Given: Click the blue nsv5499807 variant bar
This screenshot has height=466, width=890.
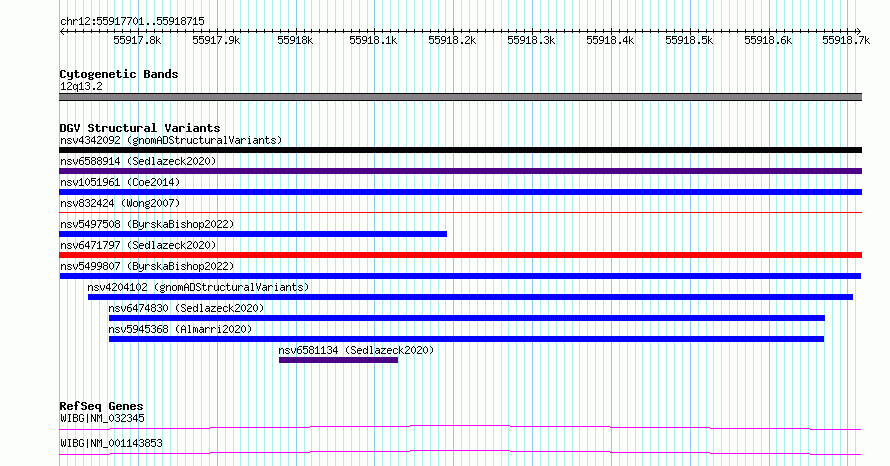Looking at the screenshot, I should pyautogui.click(x=460, y=276).
